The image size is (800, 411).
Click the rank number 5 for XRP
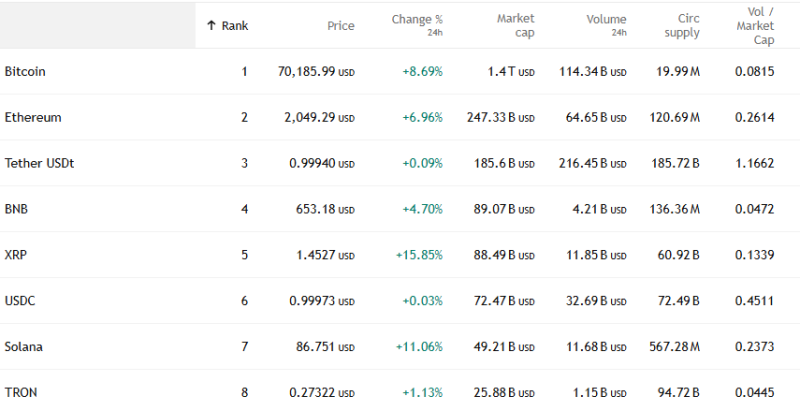coord(244,255)
